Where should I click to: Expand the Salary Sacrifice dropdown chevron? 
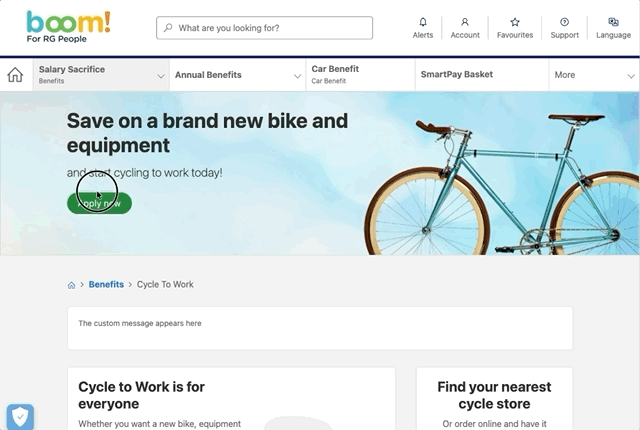[x=161, y=76]
